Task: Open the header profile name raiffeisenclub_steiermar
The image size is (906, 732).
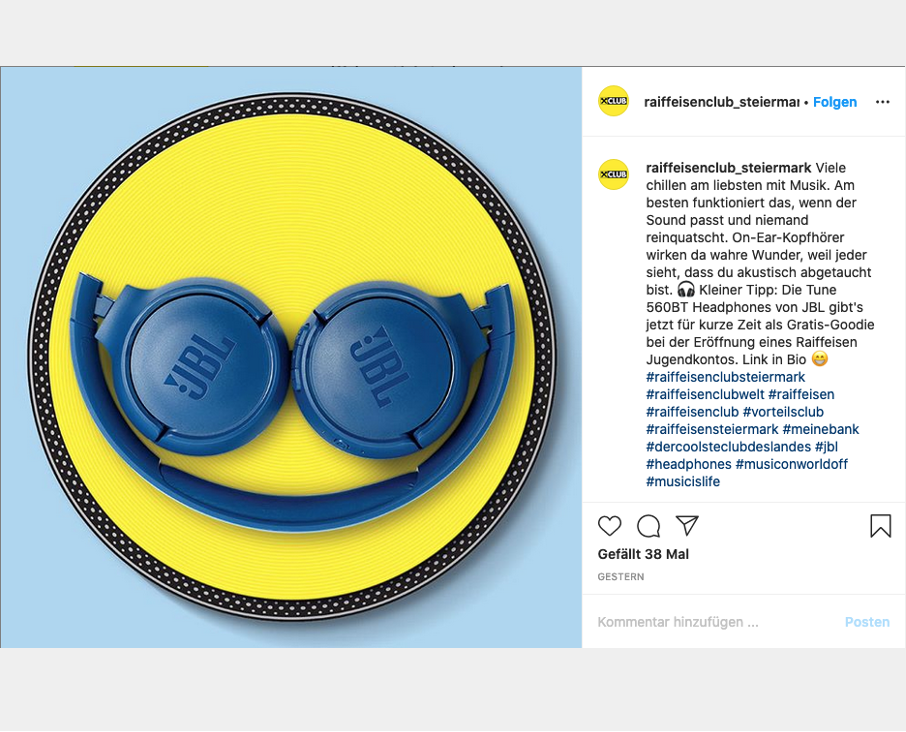Action: pos(722,102)
